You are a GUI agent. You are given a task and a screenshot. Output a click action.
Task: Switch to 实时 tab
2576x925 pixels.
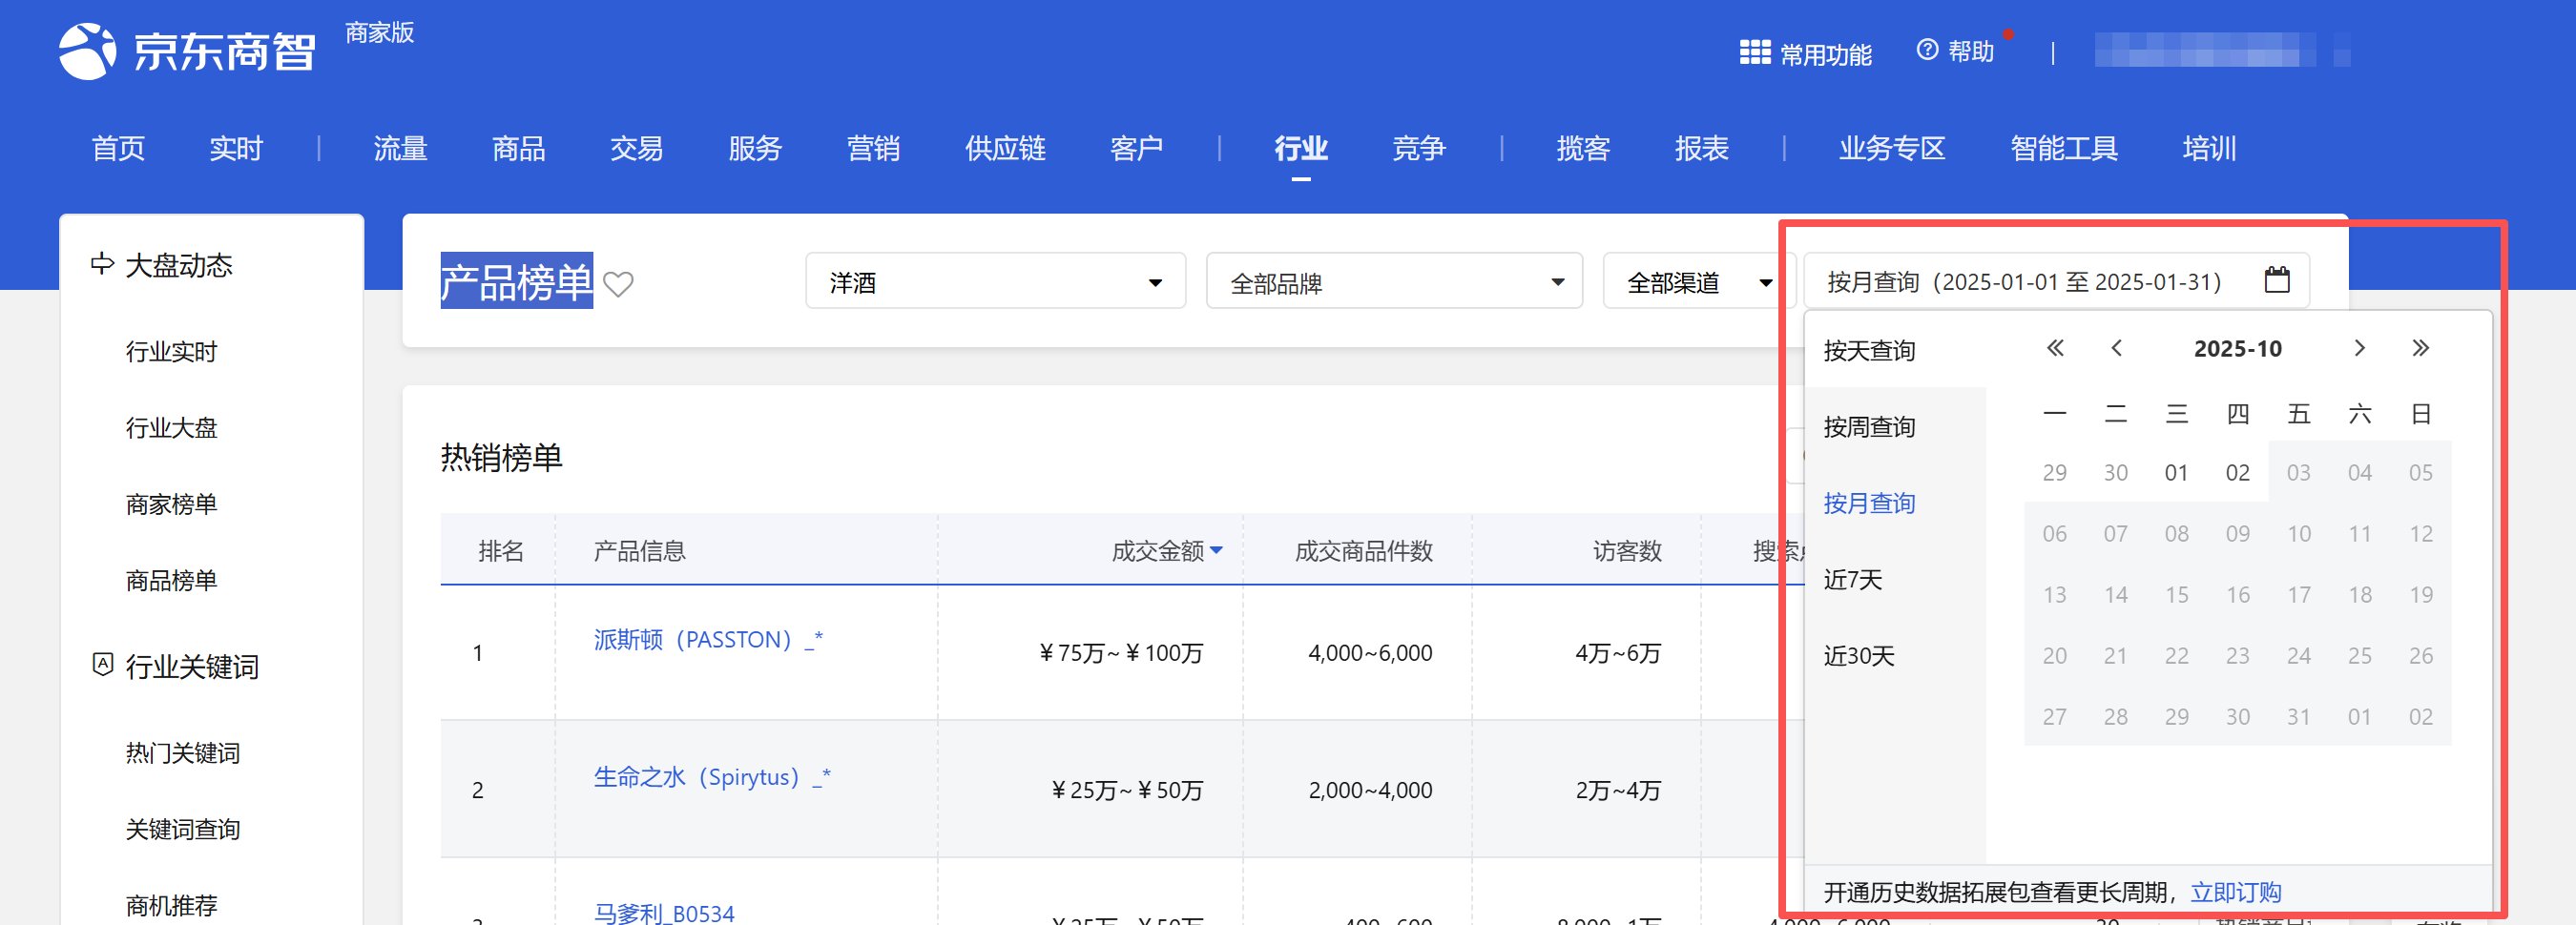coord(236,149)
